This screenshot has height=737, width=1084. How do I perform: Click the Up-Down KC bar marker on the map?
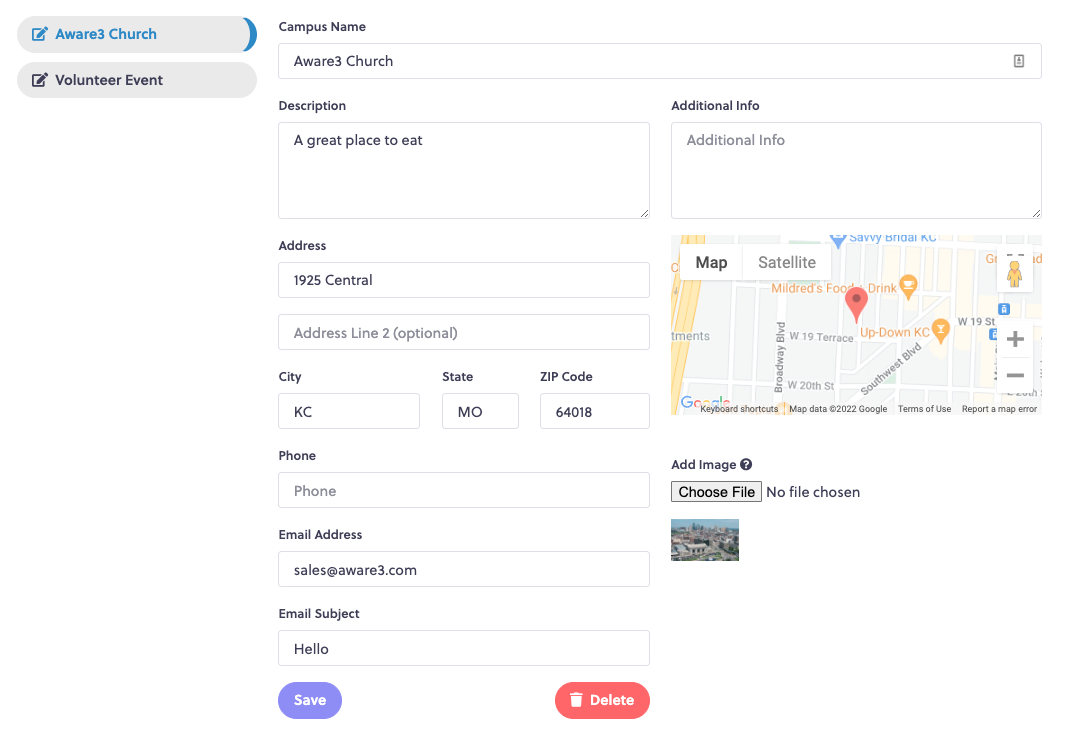point(940,330)
